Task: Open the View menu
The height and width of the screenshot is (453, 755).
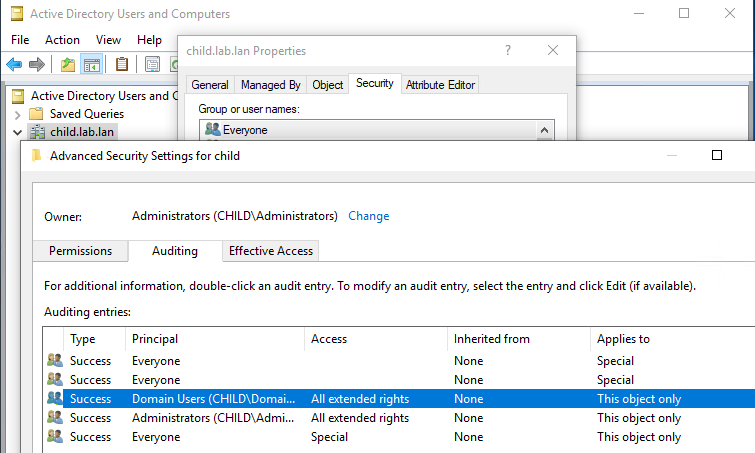Action: coord(108,40)
